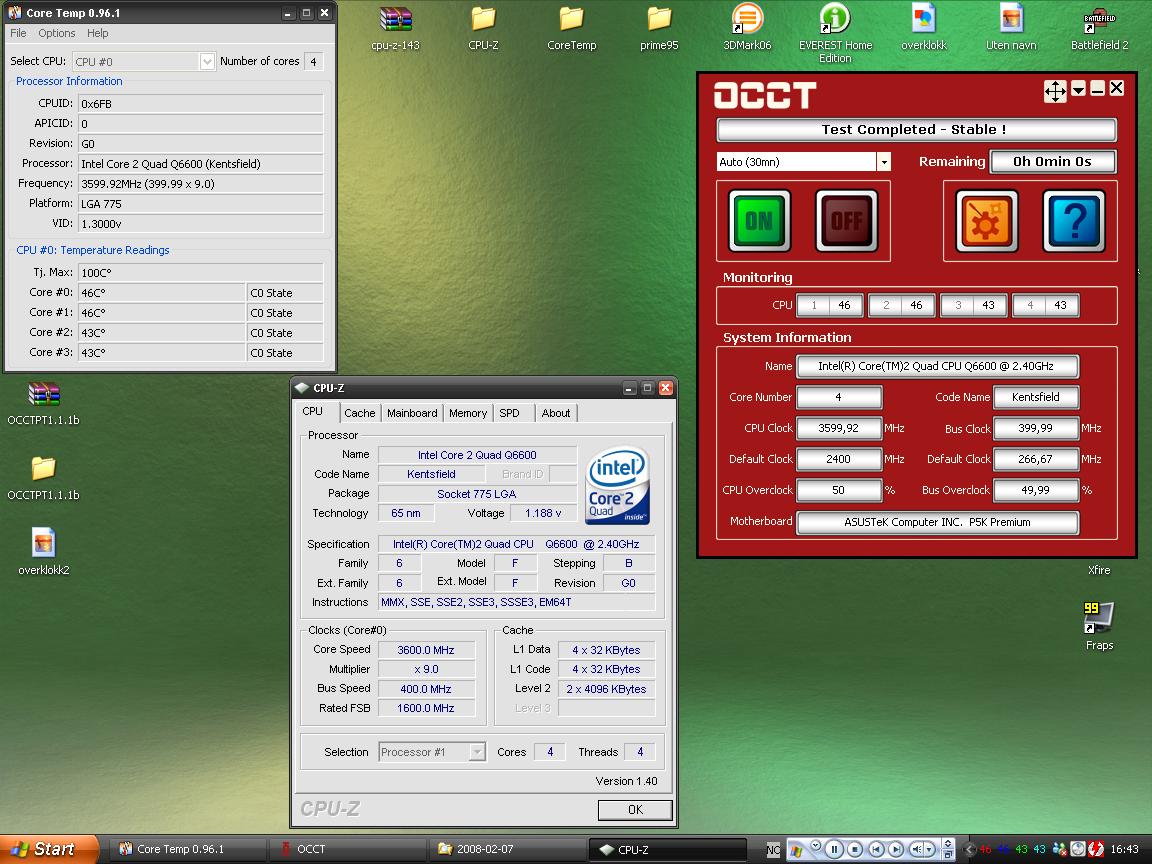This screenshot has width=1152, height=864.
Task: Click the Motherboard ASUSTeK field in OCCT
Action: (937, 522)
